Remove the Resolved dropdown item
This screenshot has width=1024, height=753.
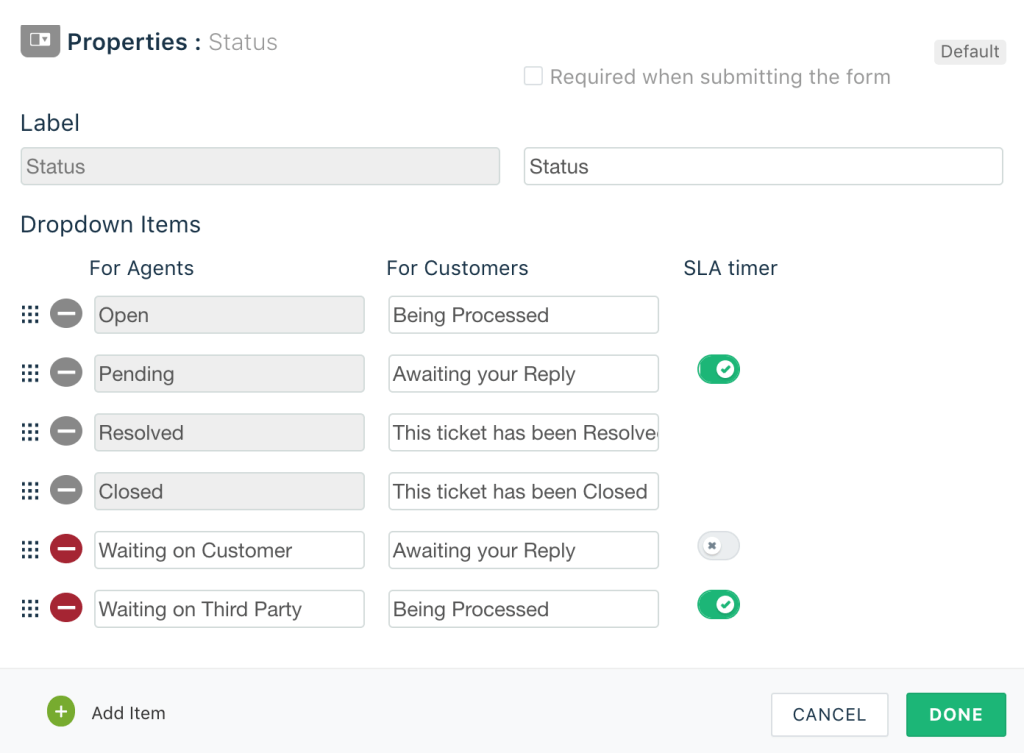pos(65,431)
